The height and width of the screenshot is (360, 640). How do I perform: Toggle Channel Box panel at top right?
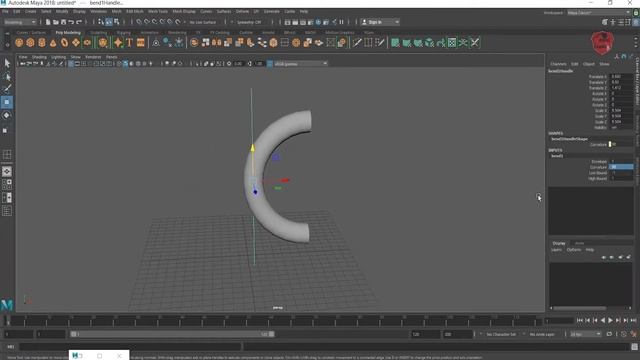pos(636,22)
